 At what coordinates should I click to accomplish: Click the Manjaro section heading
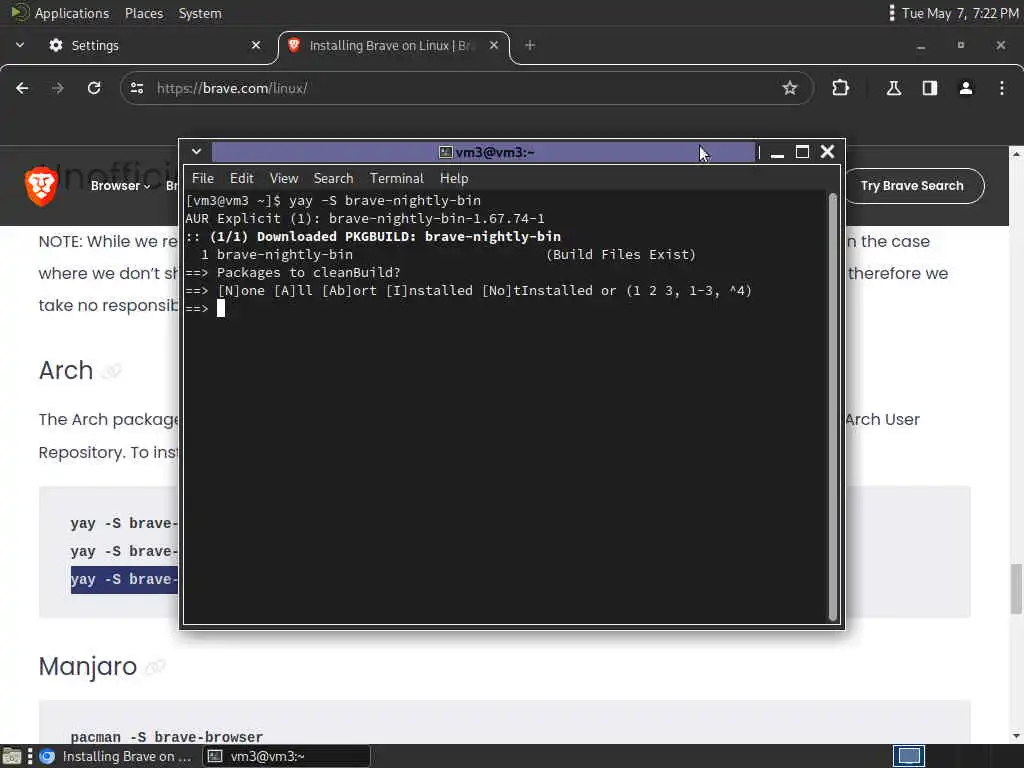point(88,667)
